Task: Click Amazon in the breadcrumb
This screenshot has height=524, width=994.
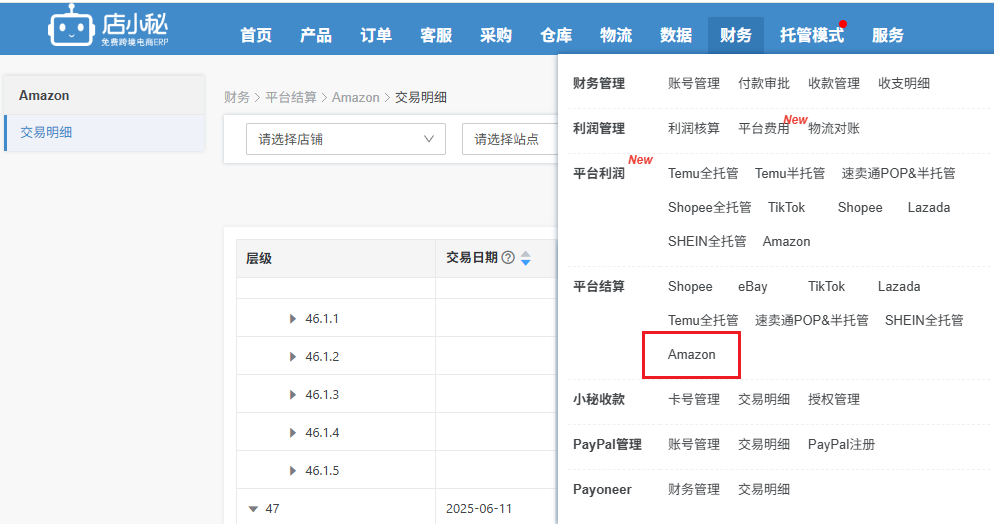Action: (x=356, y=98)
